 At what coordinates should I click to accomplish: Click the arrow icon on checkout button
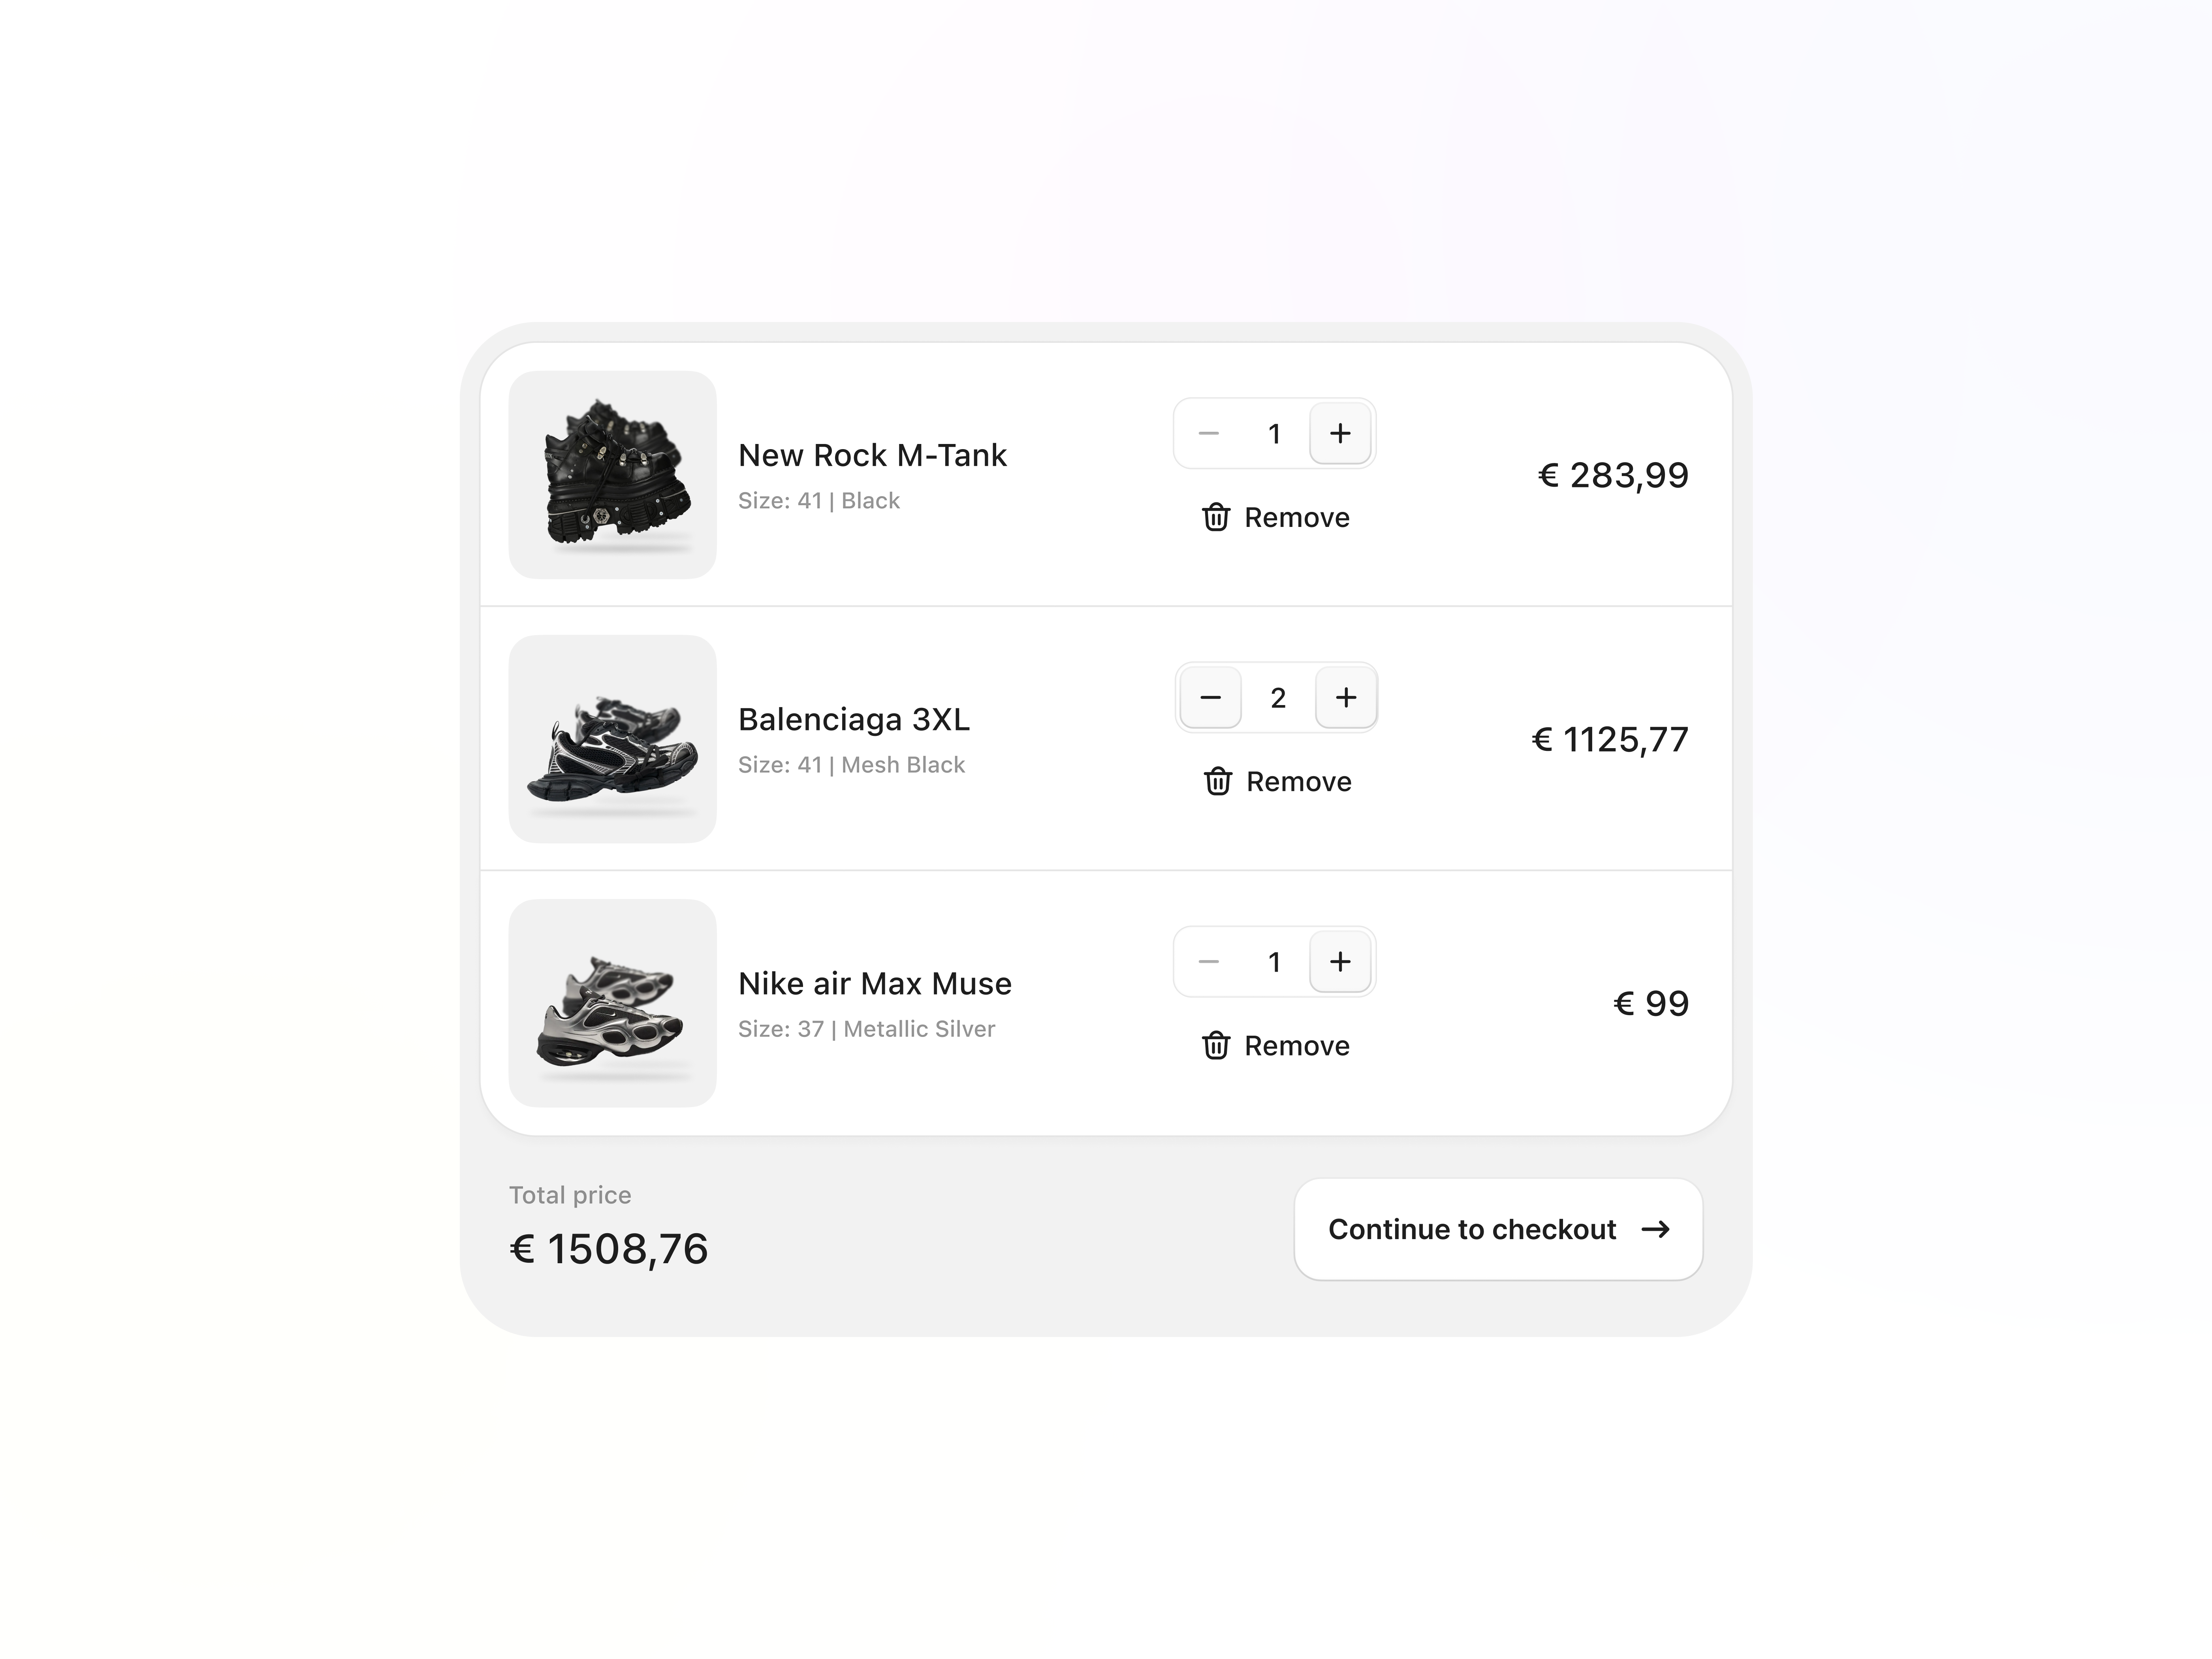[1656, 1229]
